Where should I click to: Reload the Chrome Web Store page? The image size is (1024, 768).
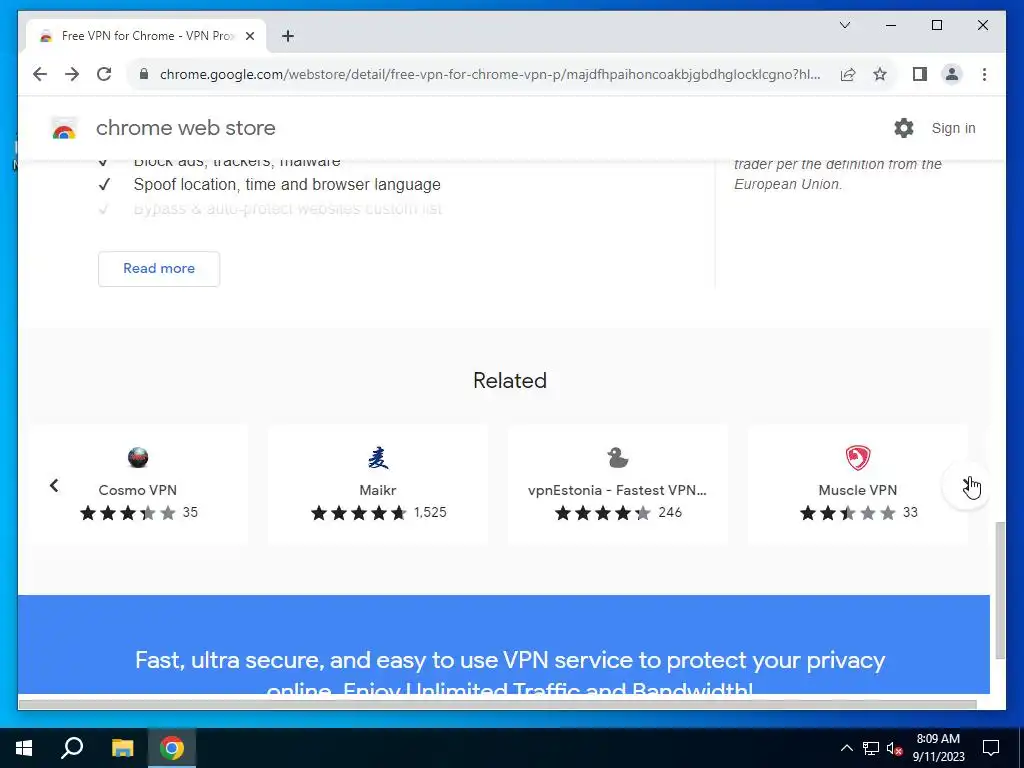click(104, 74)
